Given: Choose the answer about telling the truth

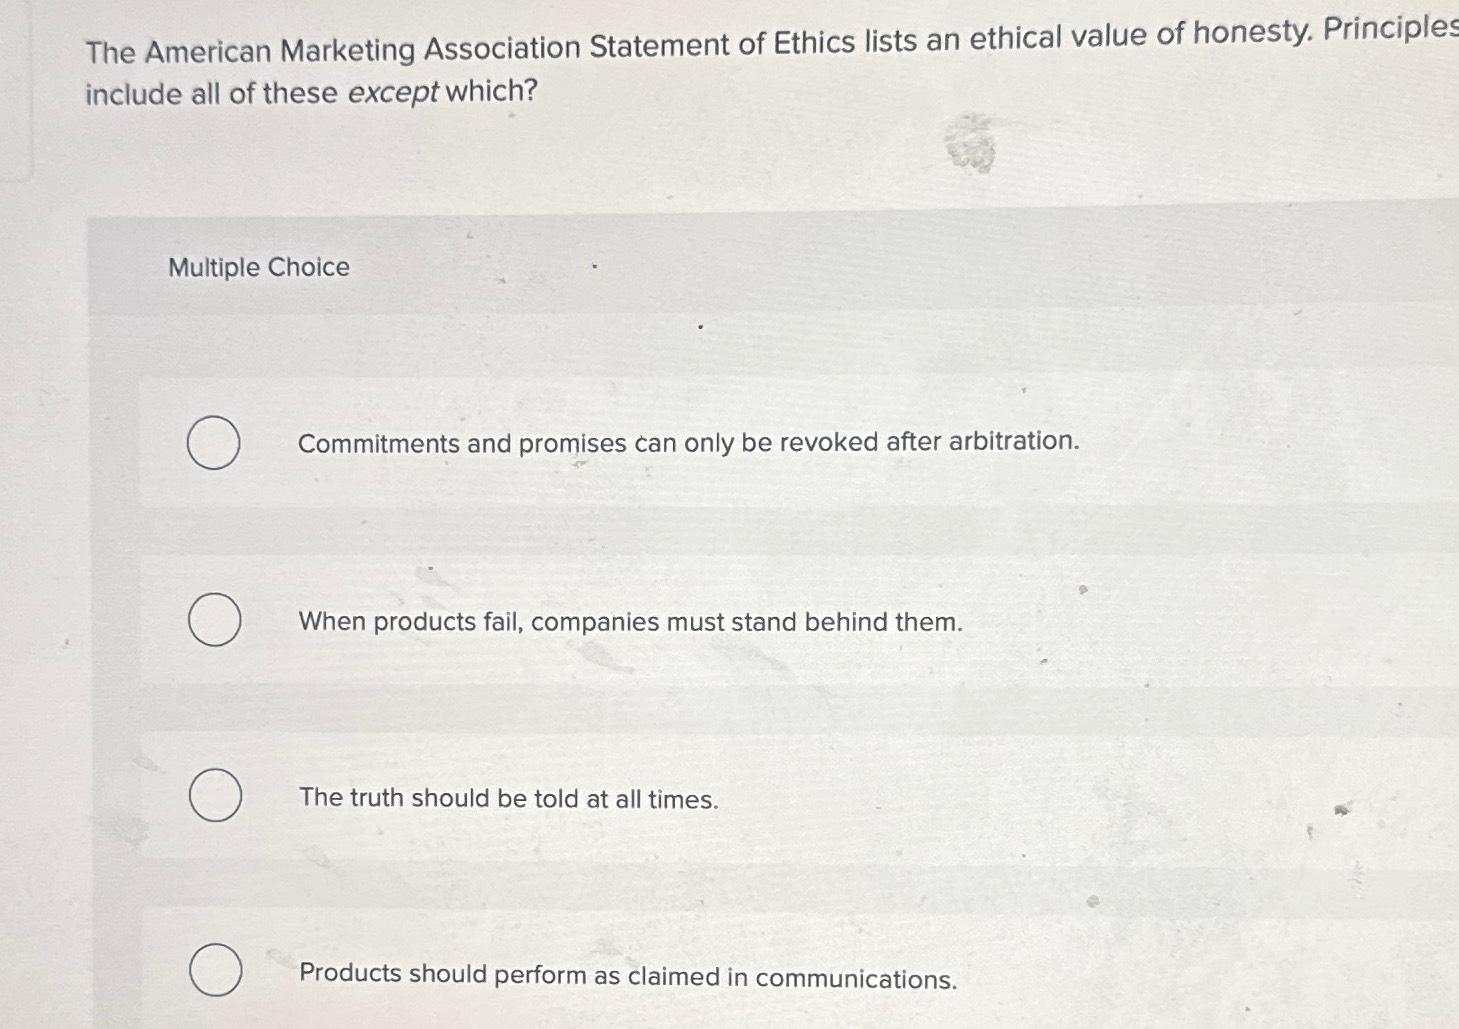Looking at the screenshot, I should (508, 799).
